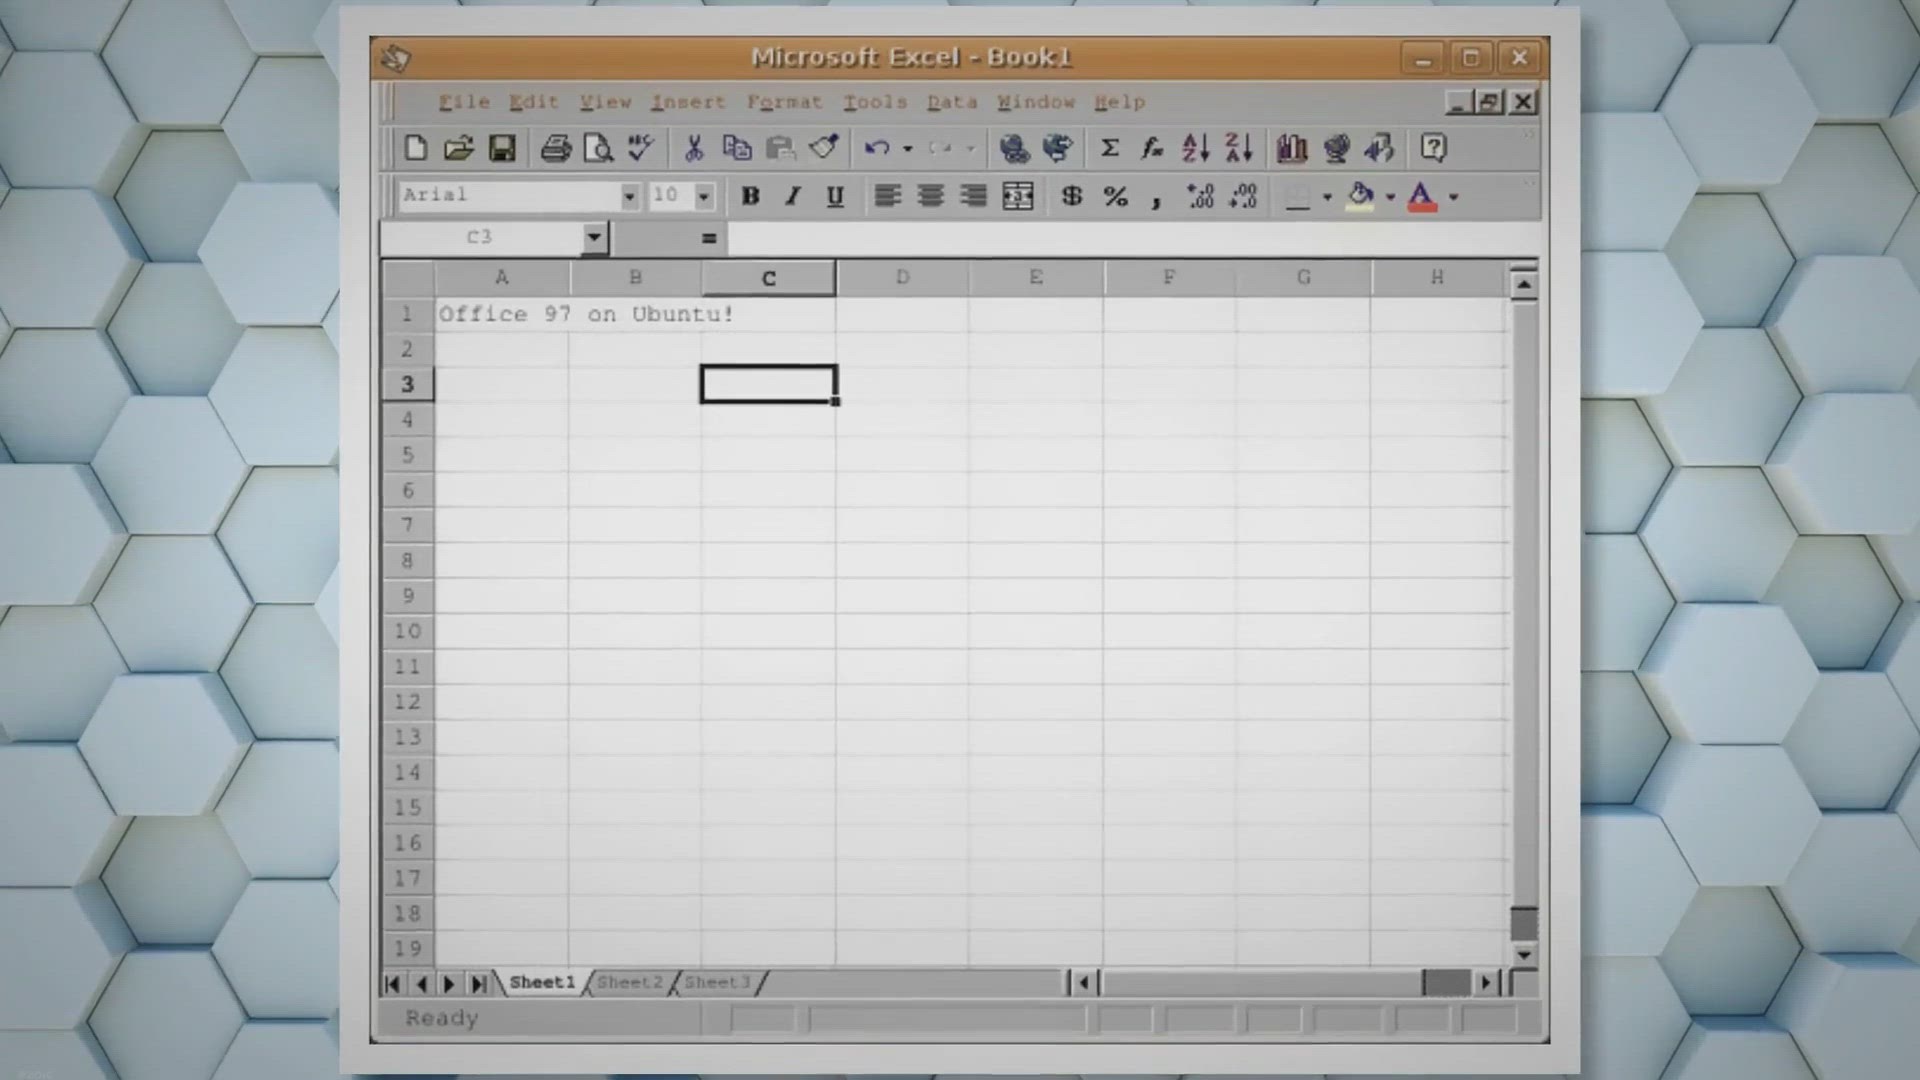The height and width of the screenshot is (1080, 1920).
Task: Copy selection with the Copy icon
Action: 736,148
